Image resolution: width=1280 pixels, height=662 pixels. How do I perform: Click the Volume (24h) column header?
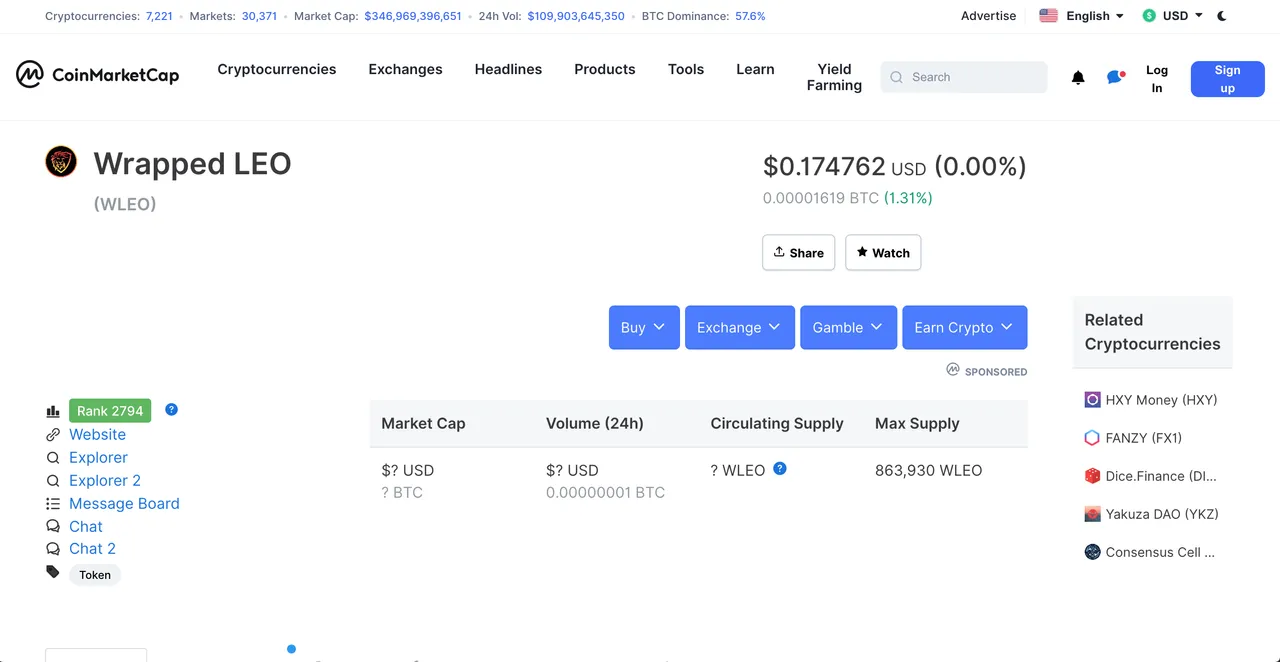click(595, 423)
